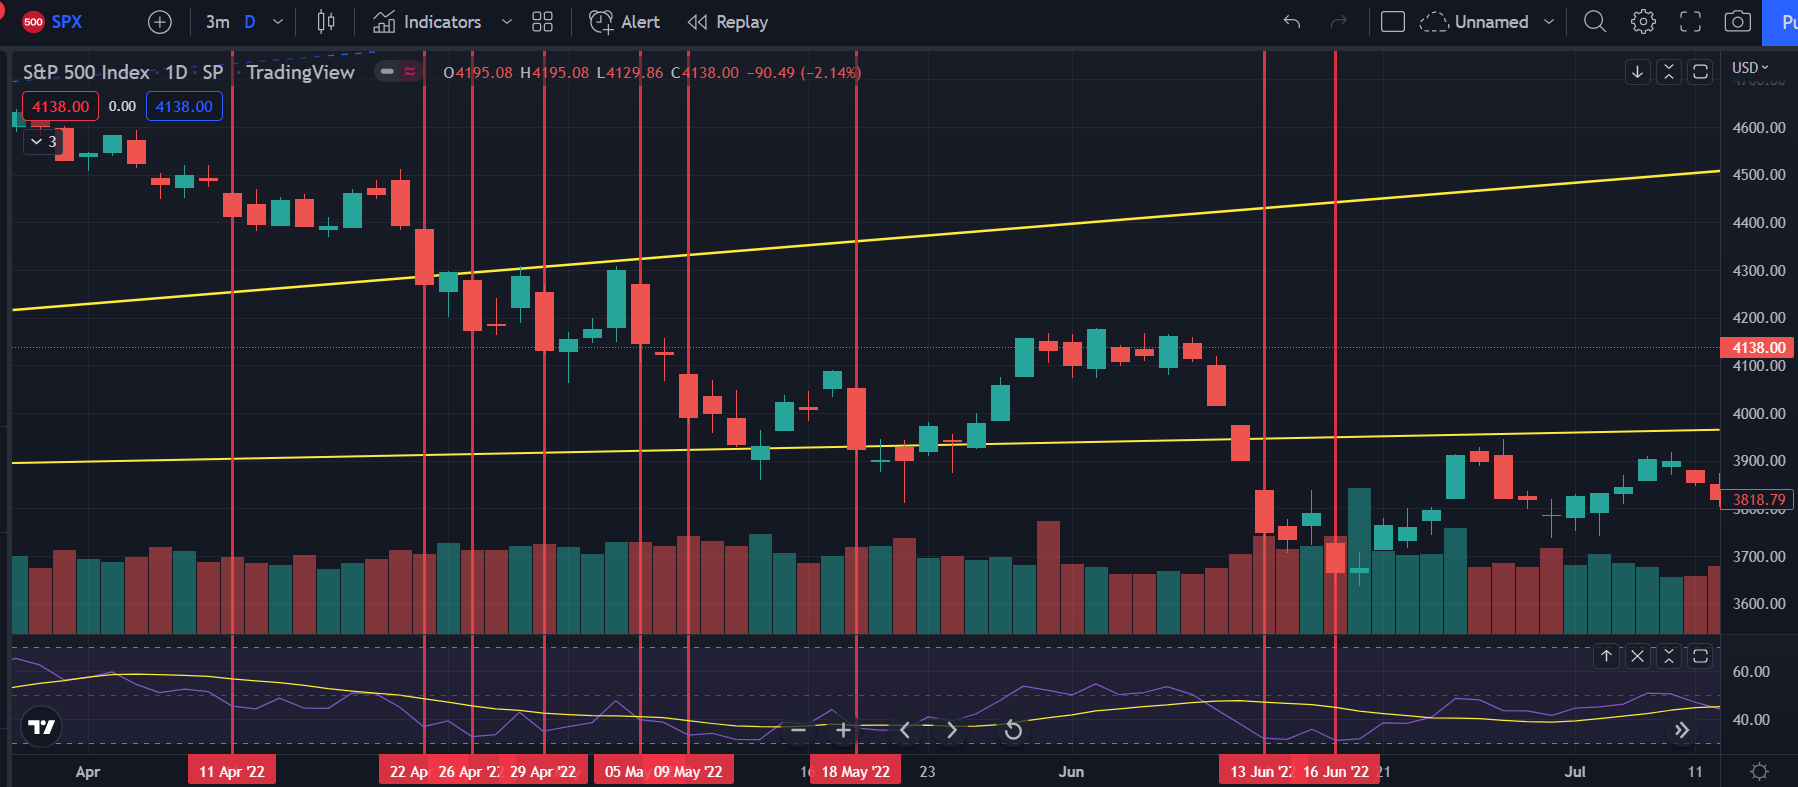
Task: Zoom out the chart with minus button
Action: (x=798, y=730)
